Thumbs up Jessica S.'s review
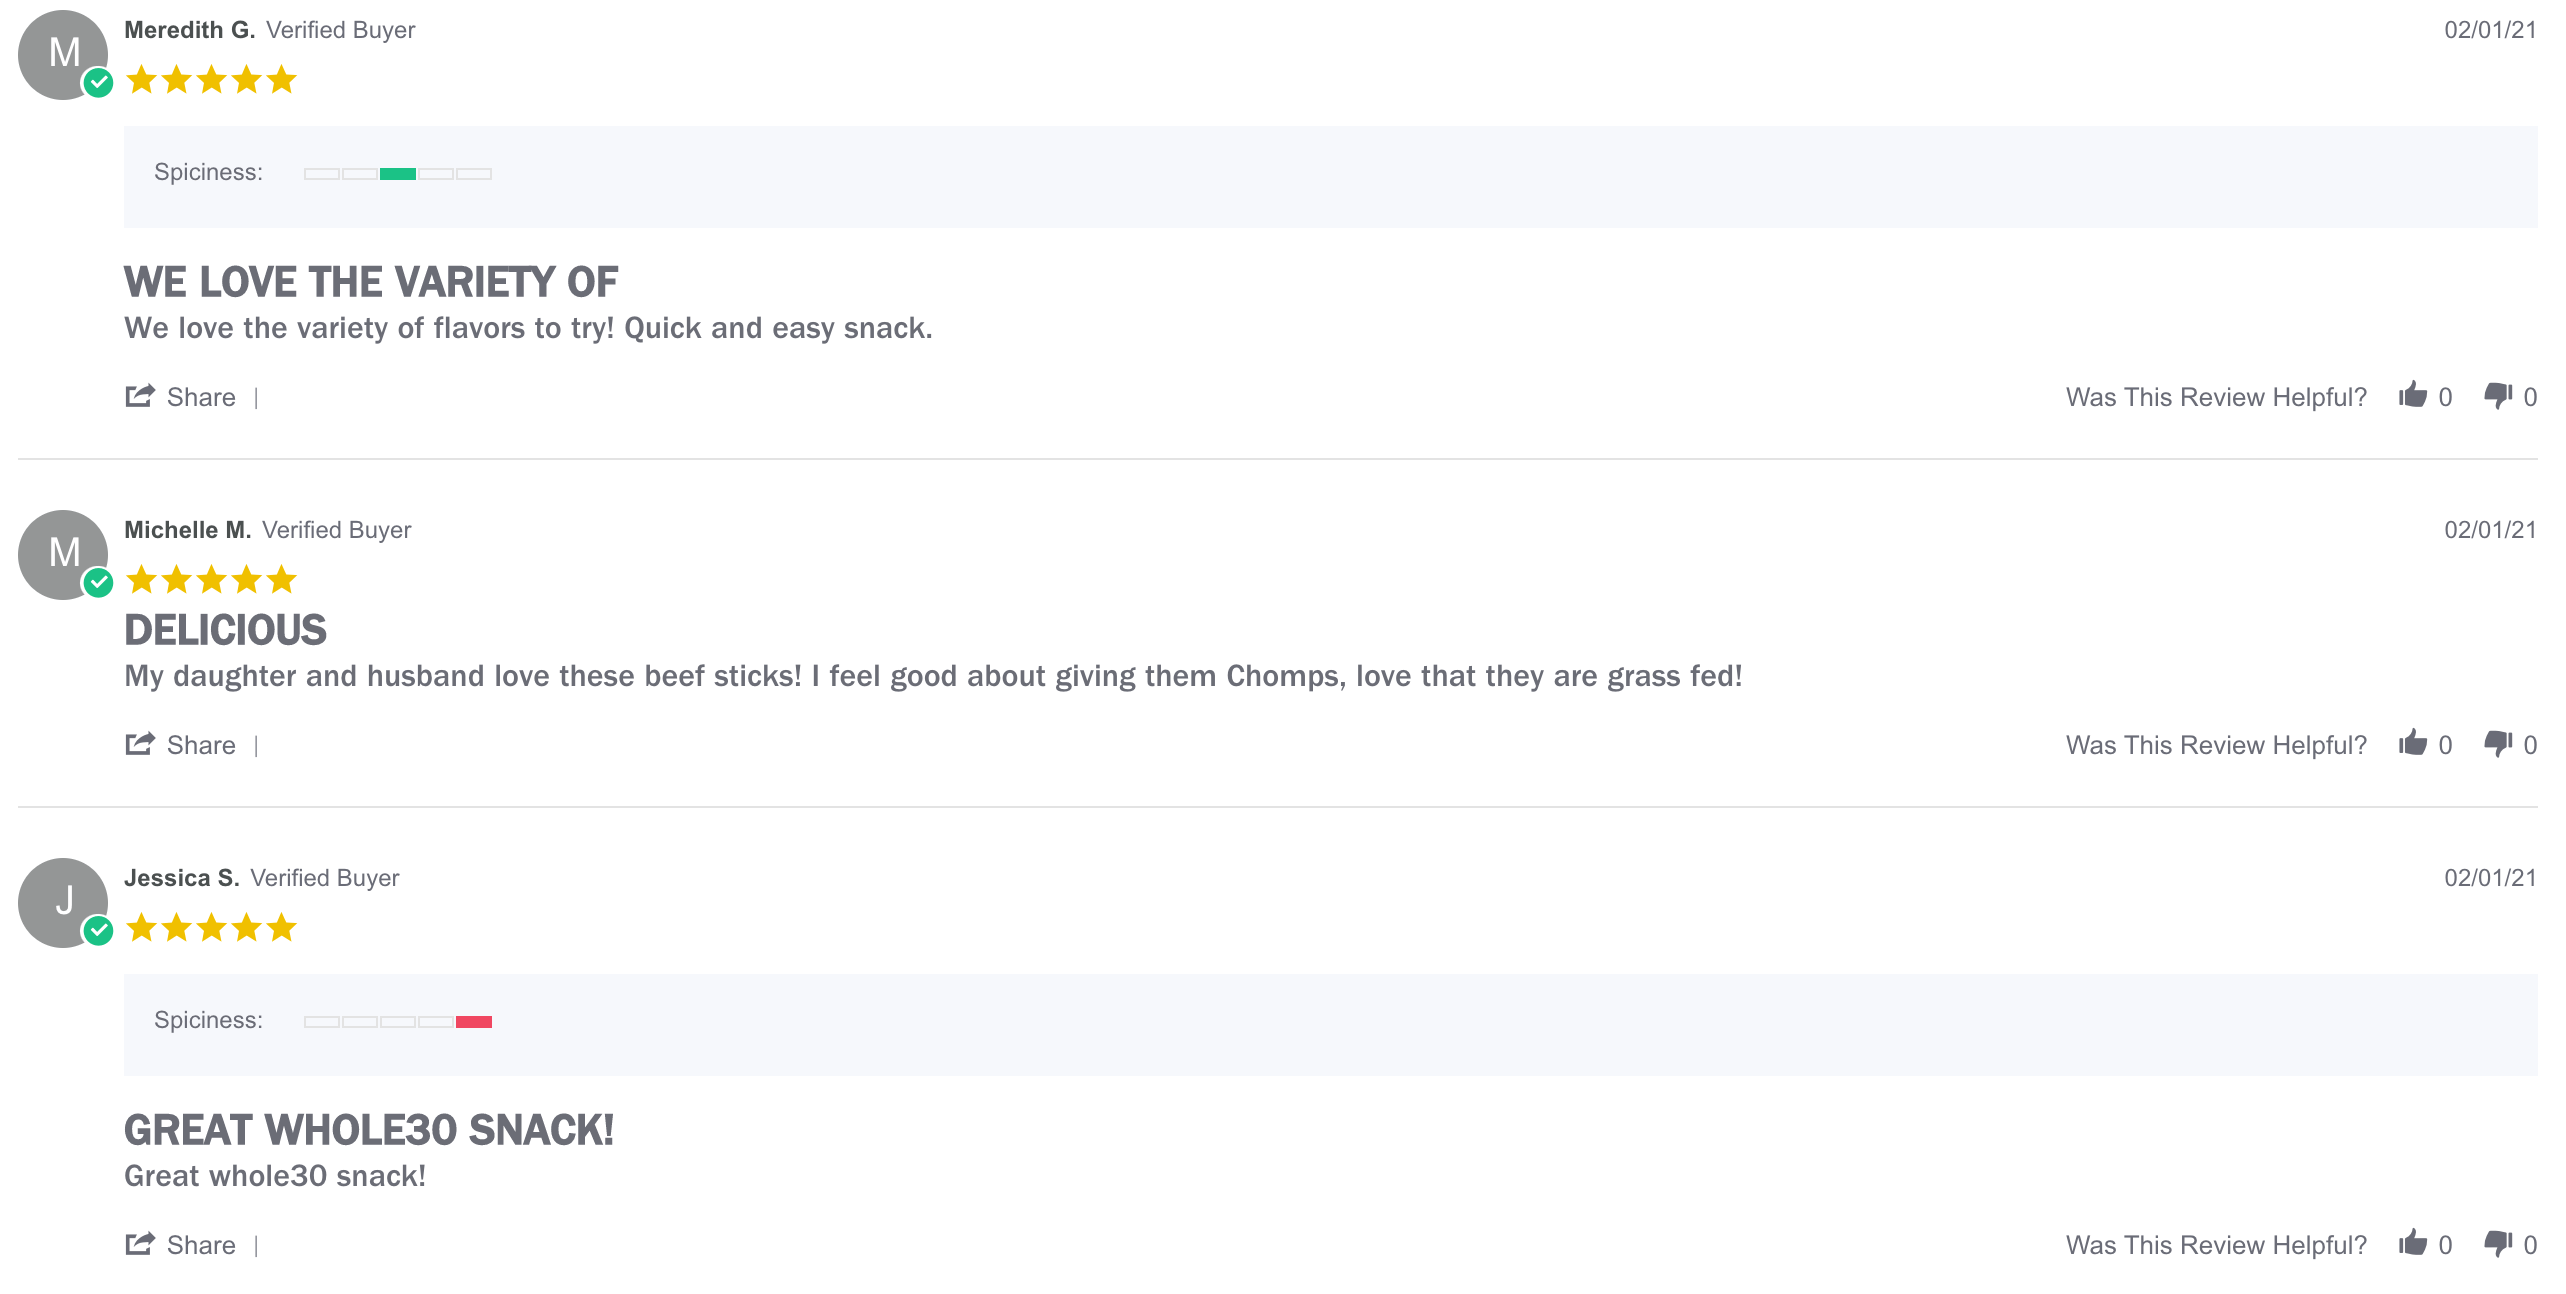The image size is (2566, 1294). (2413, 1243)
